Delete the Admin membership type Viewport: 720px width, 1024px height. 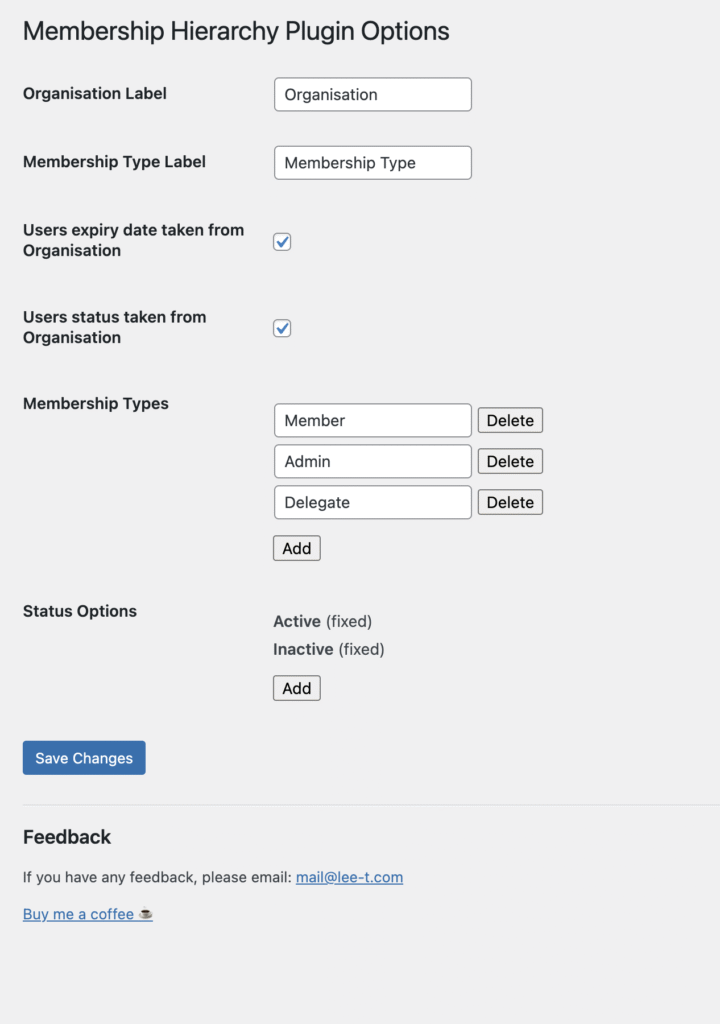tap(510, 461)
